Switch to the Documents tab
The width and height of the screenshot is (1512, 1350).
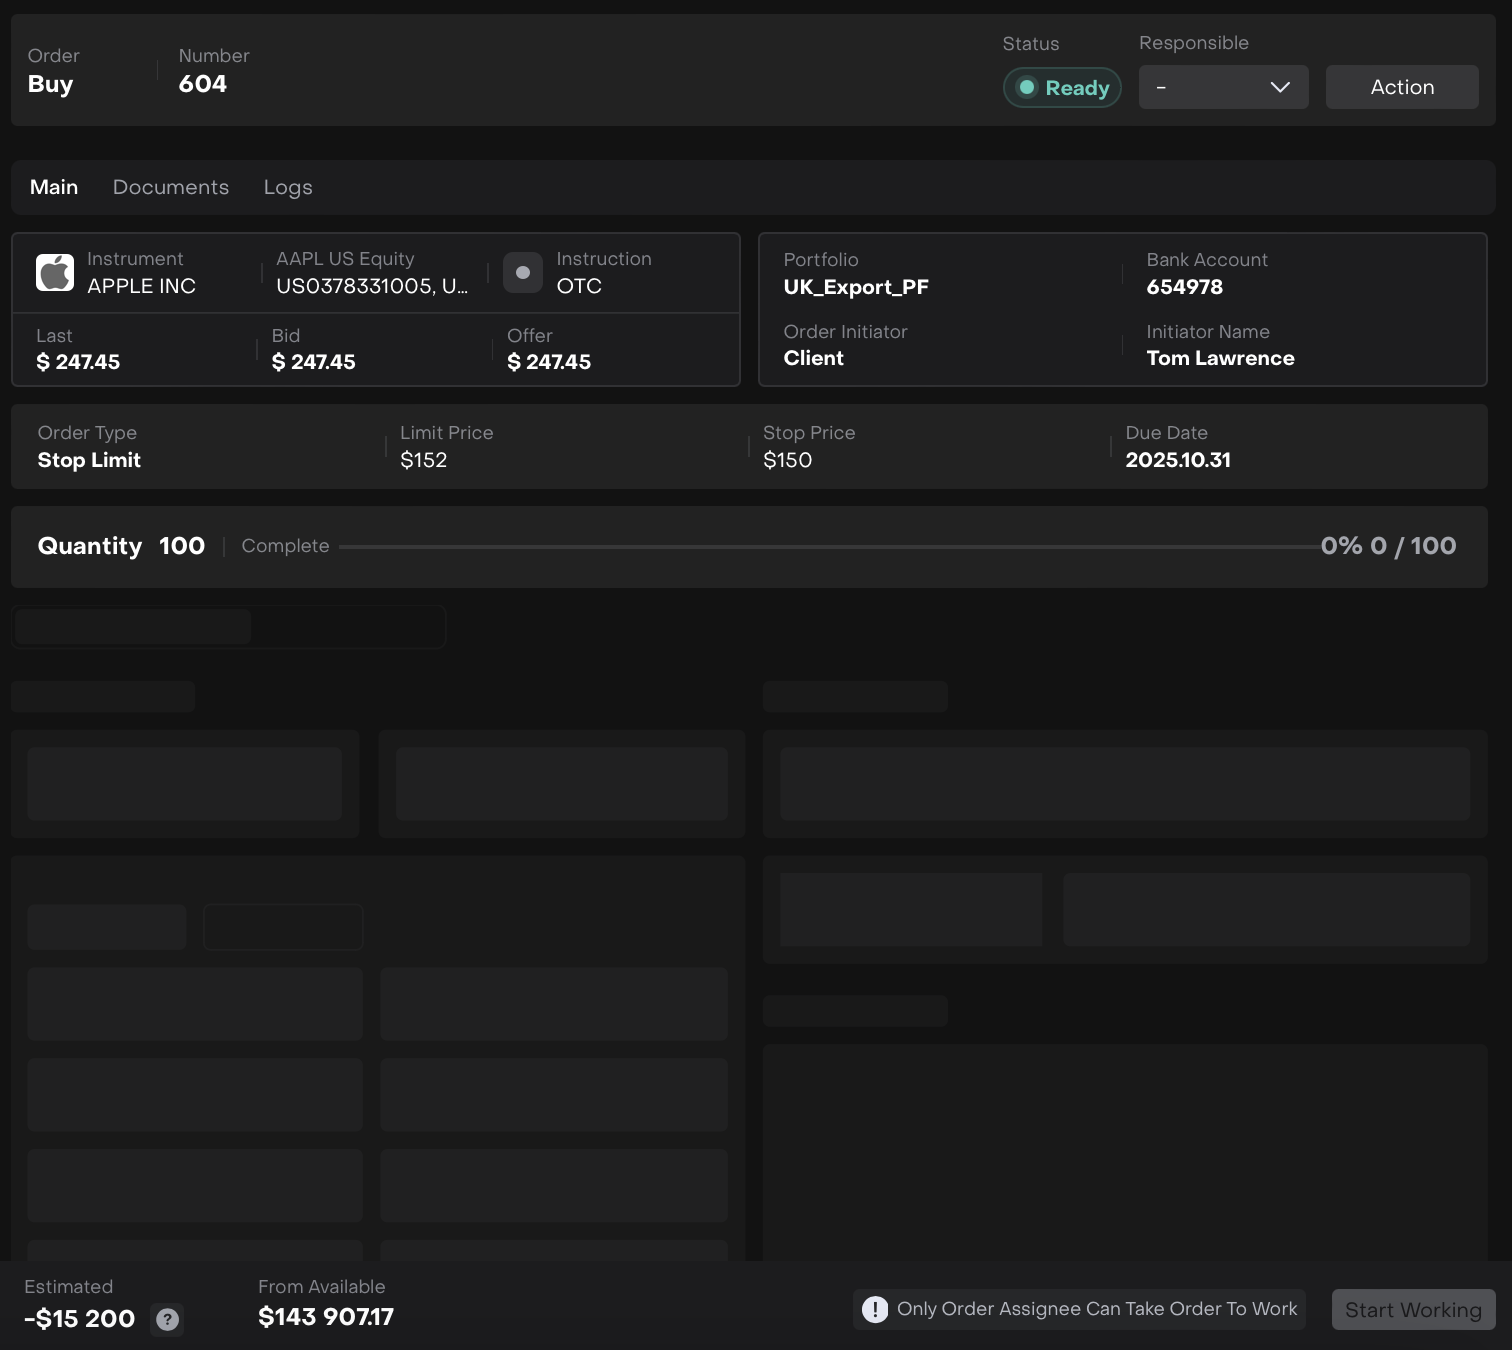(171, 187)
